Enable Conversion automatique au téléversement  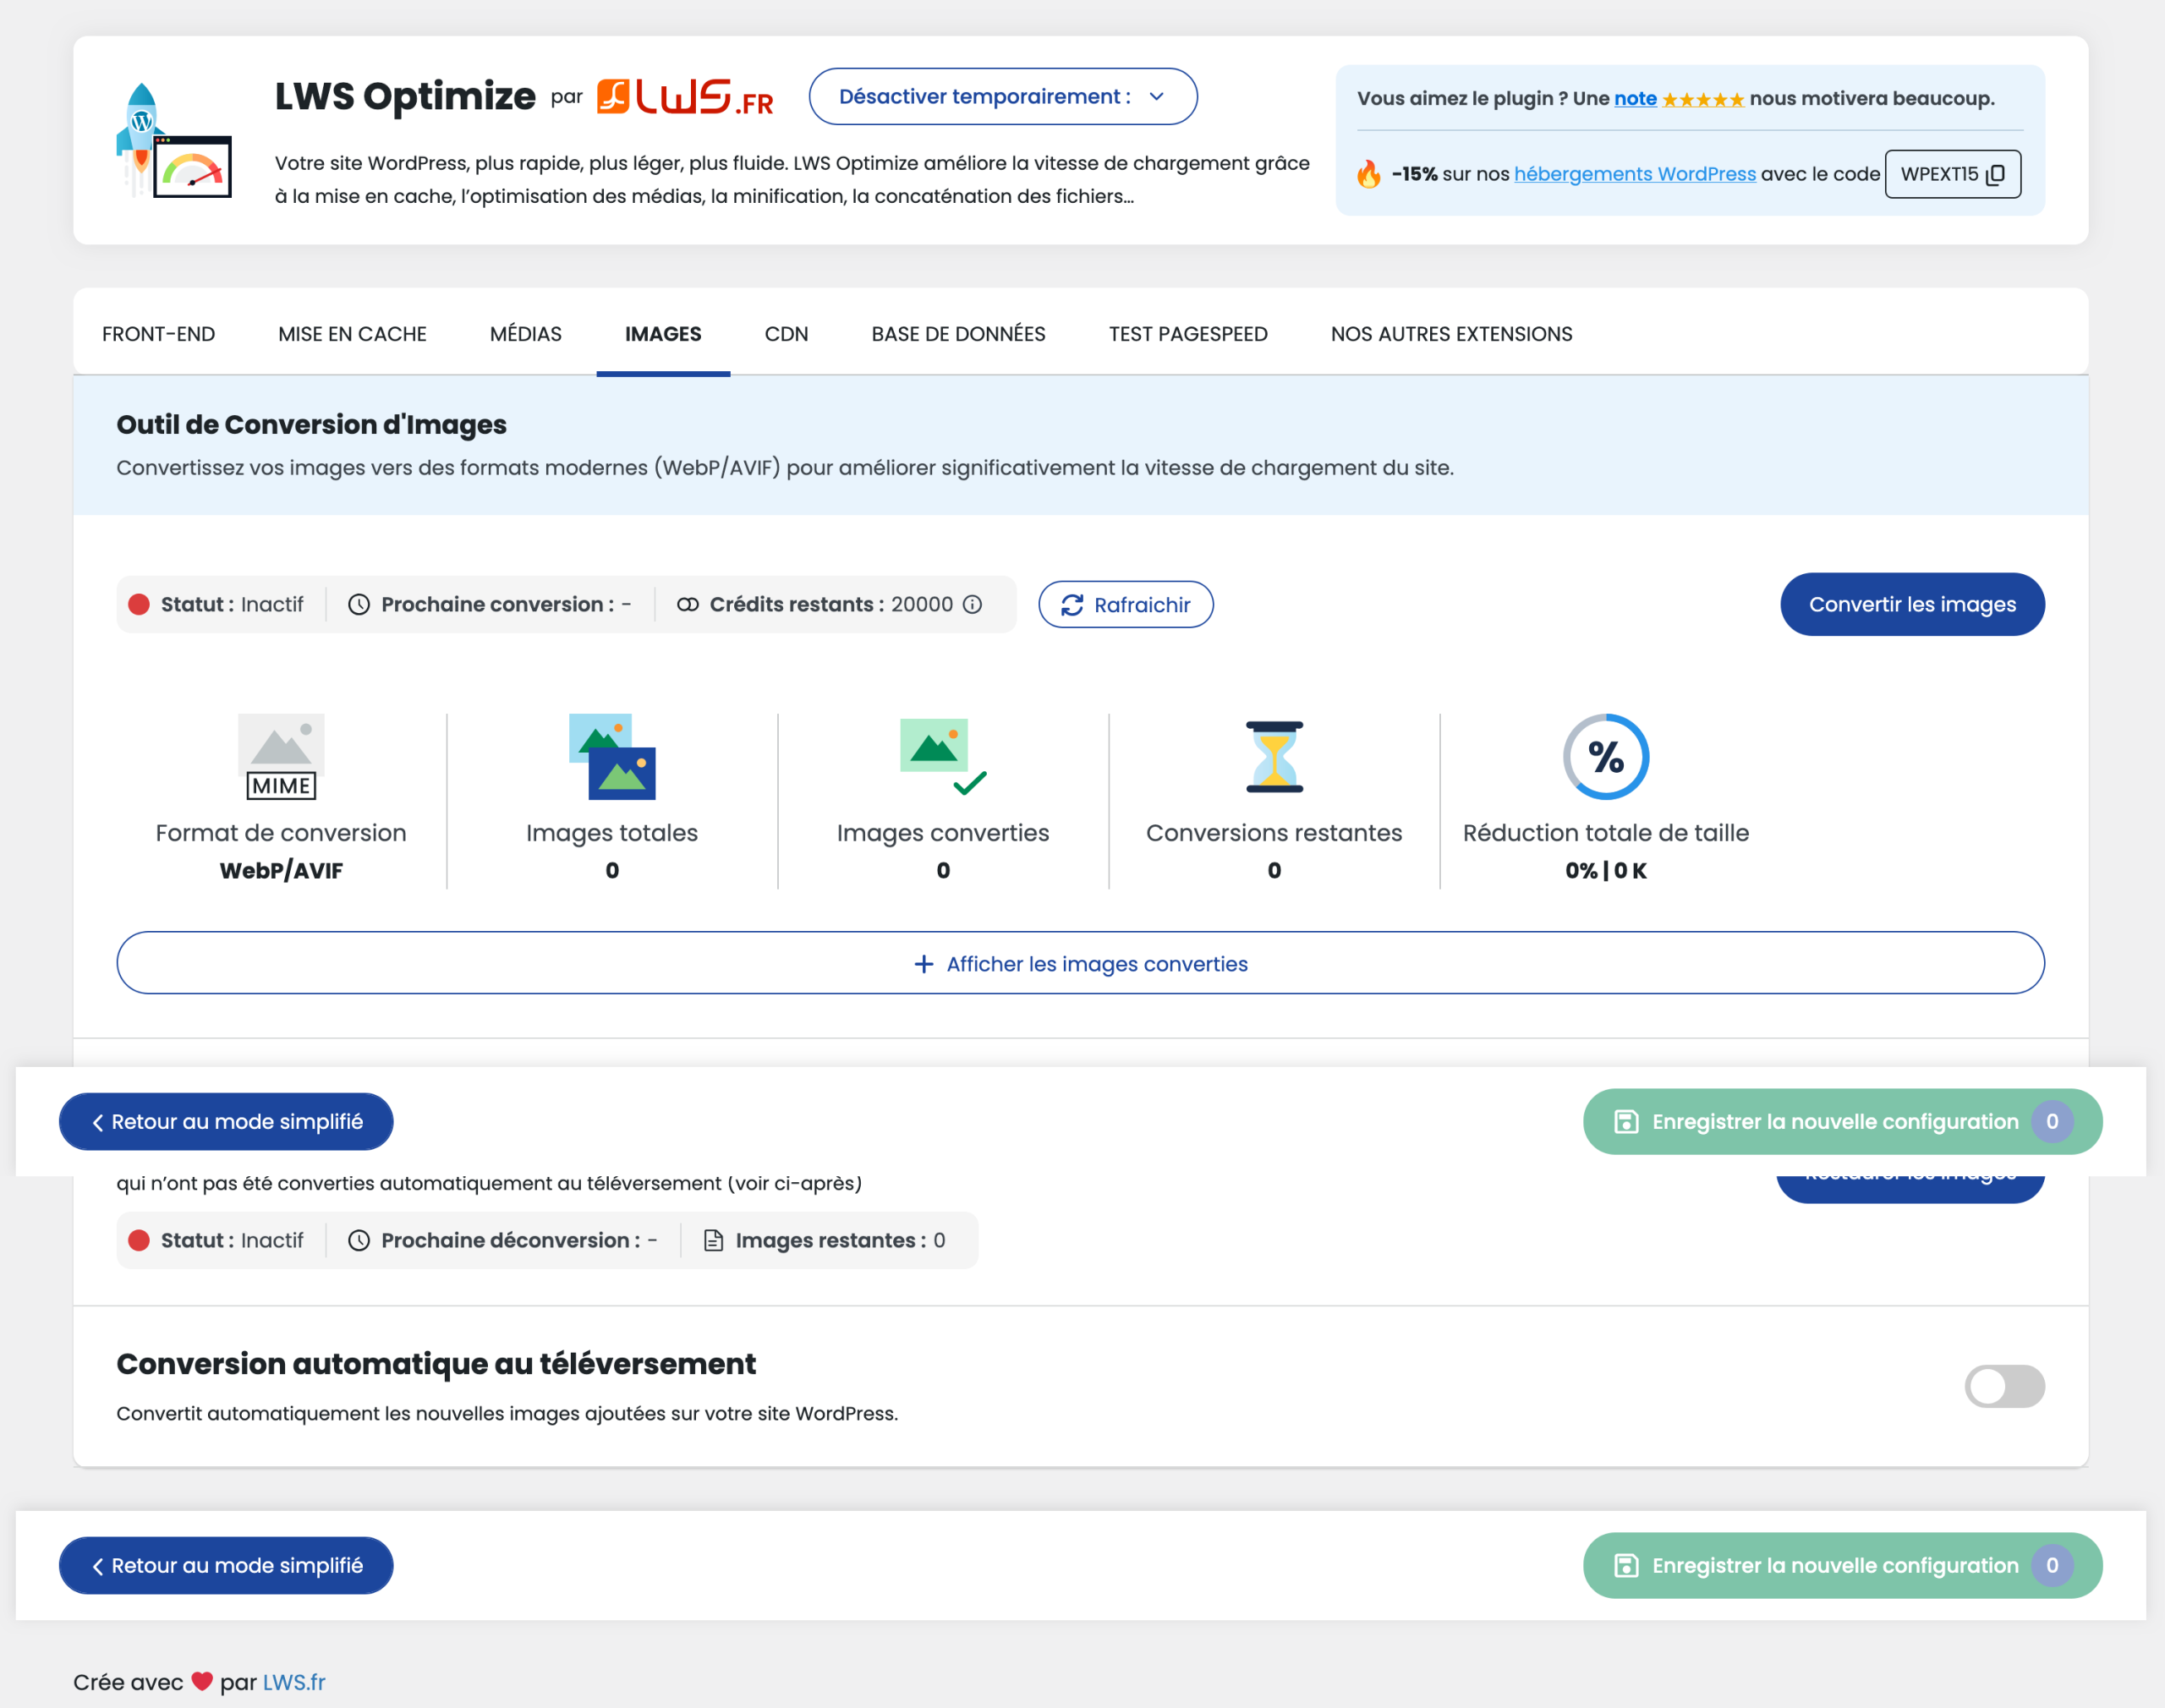pyautogui.click(x=2004, y=1386)
